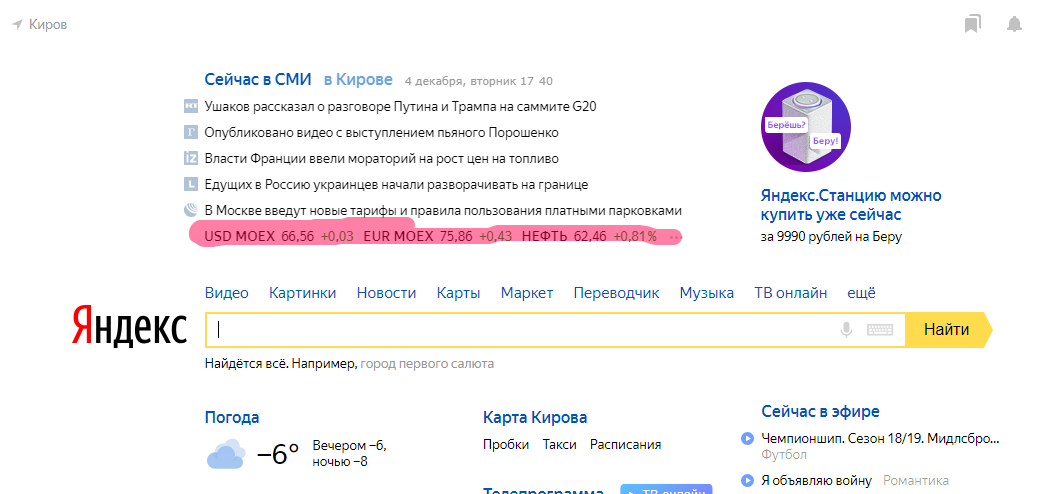
Task: Open Яндекс.Станцию можно купить уже сейчас link
Action: point(851,206)
